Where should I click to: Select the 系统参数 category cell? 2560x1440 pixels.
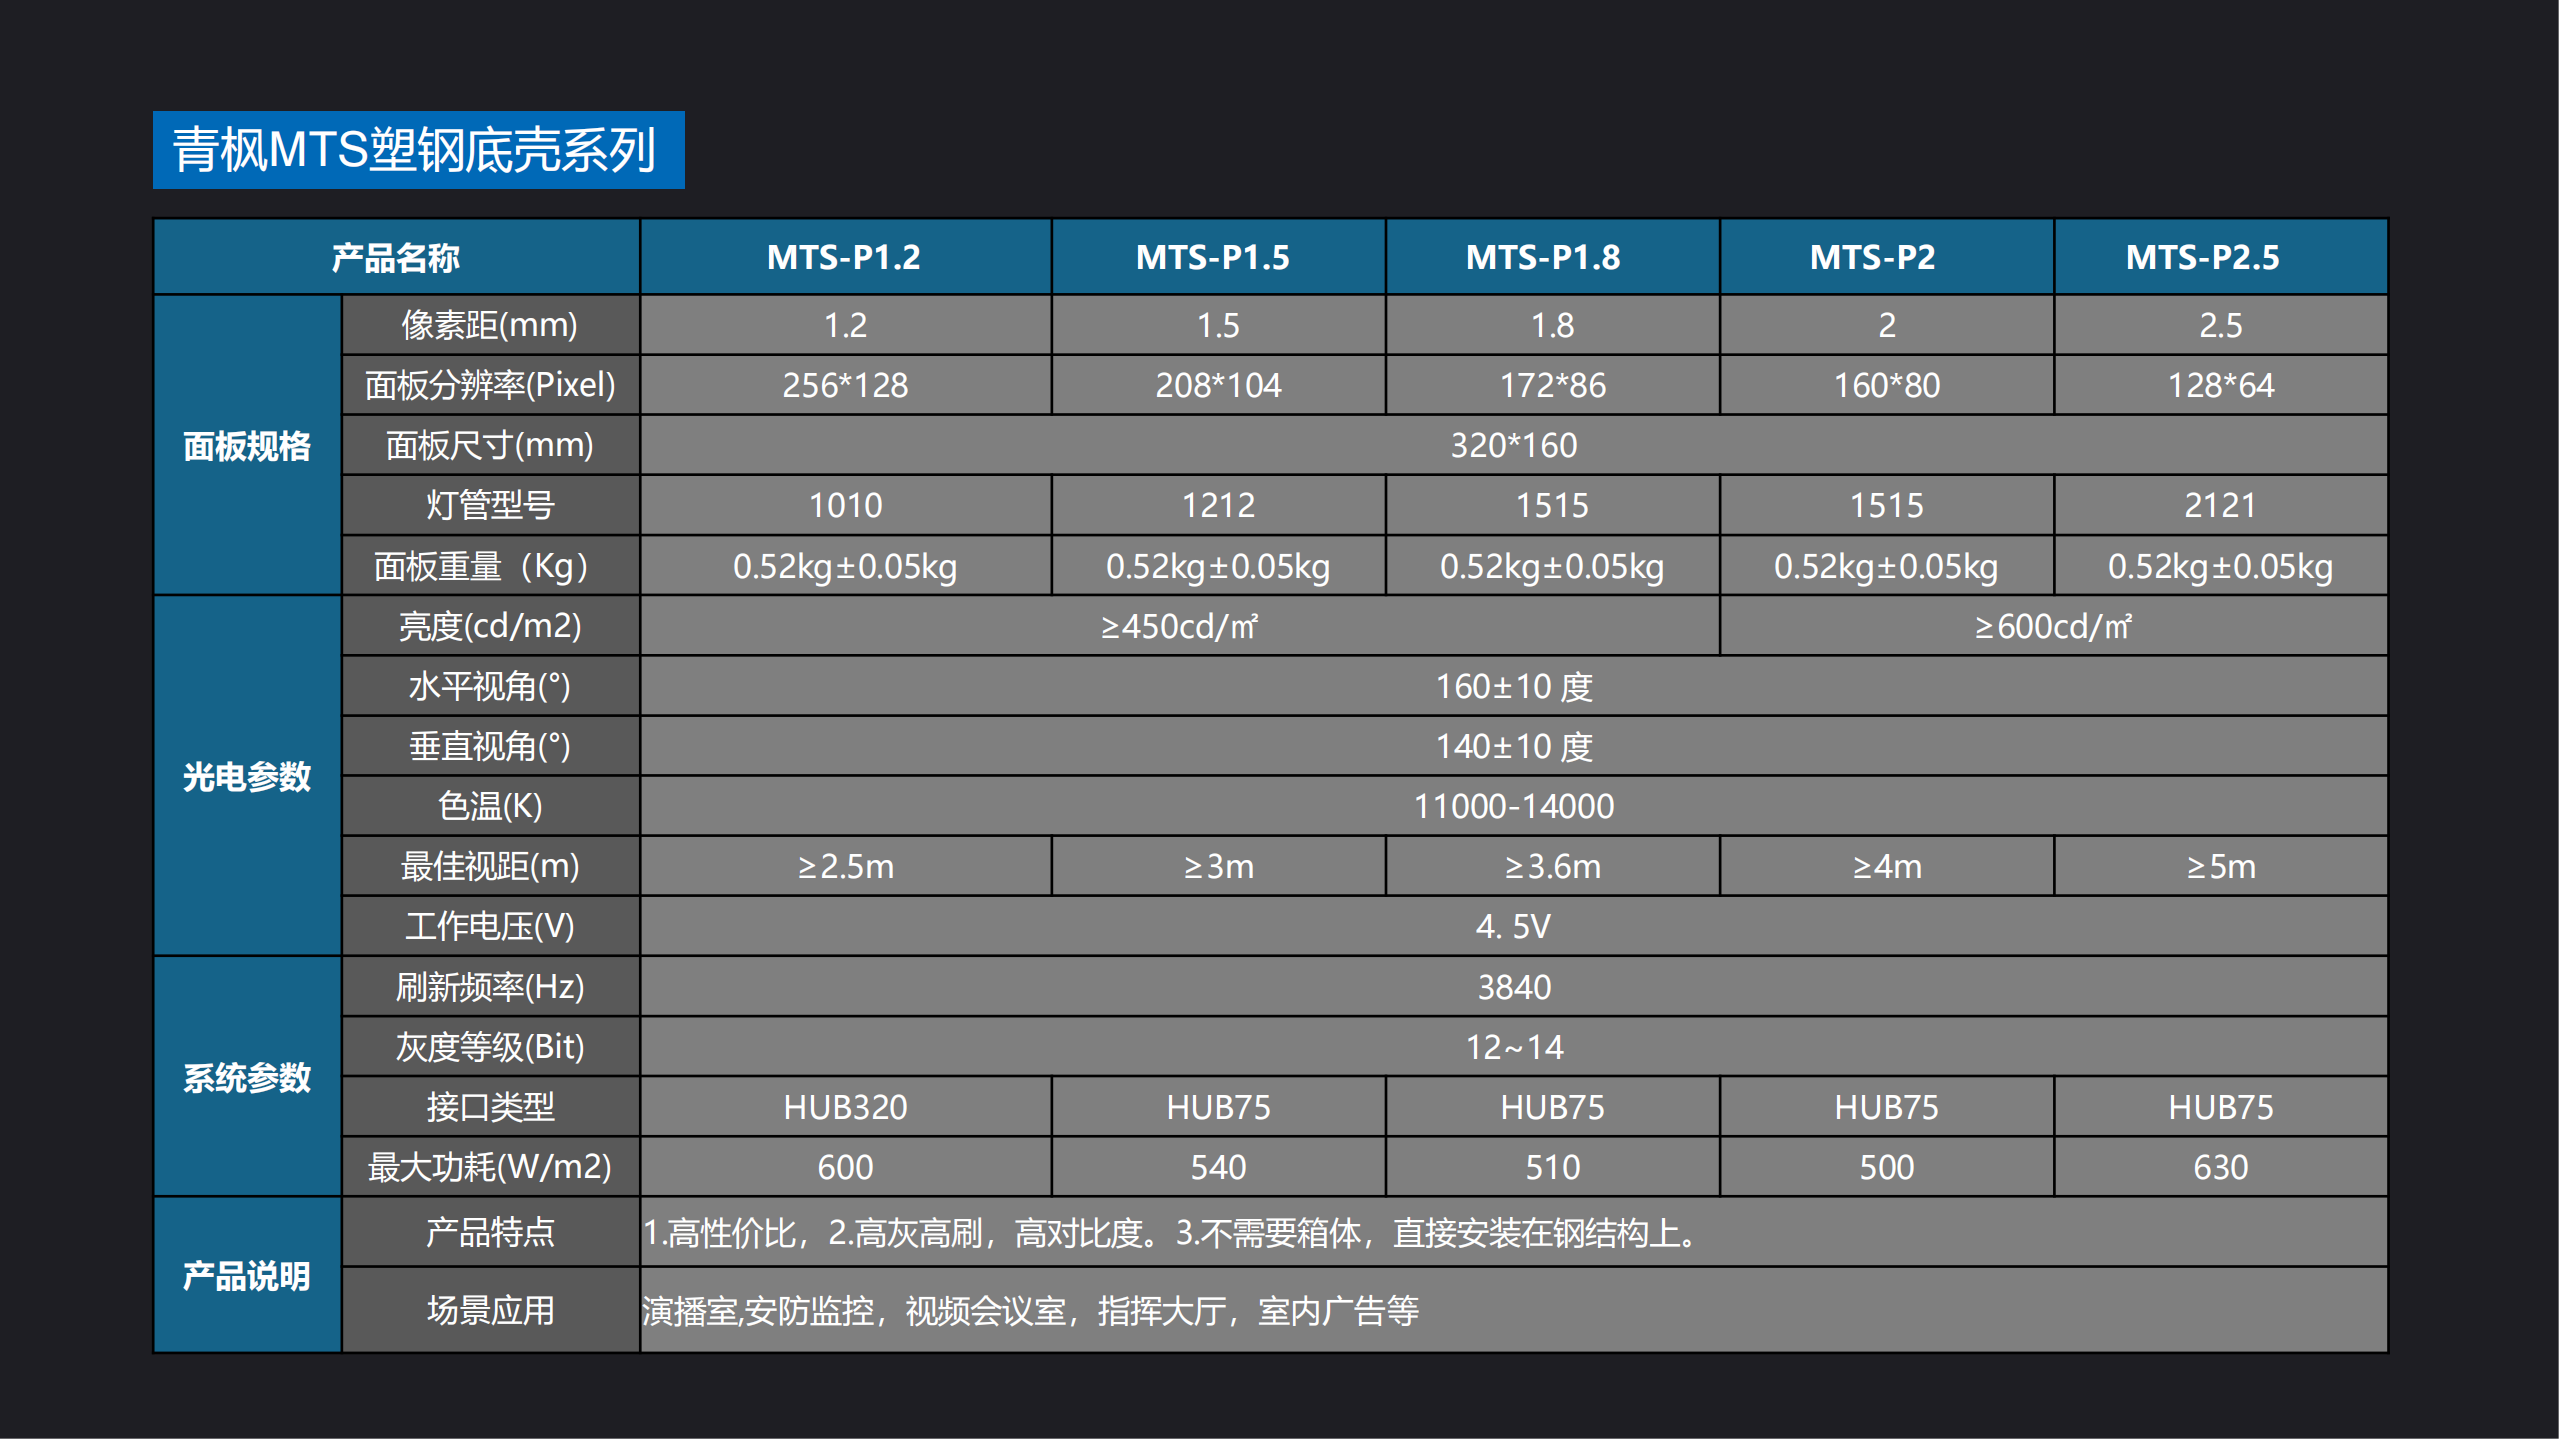[247, 1077]
